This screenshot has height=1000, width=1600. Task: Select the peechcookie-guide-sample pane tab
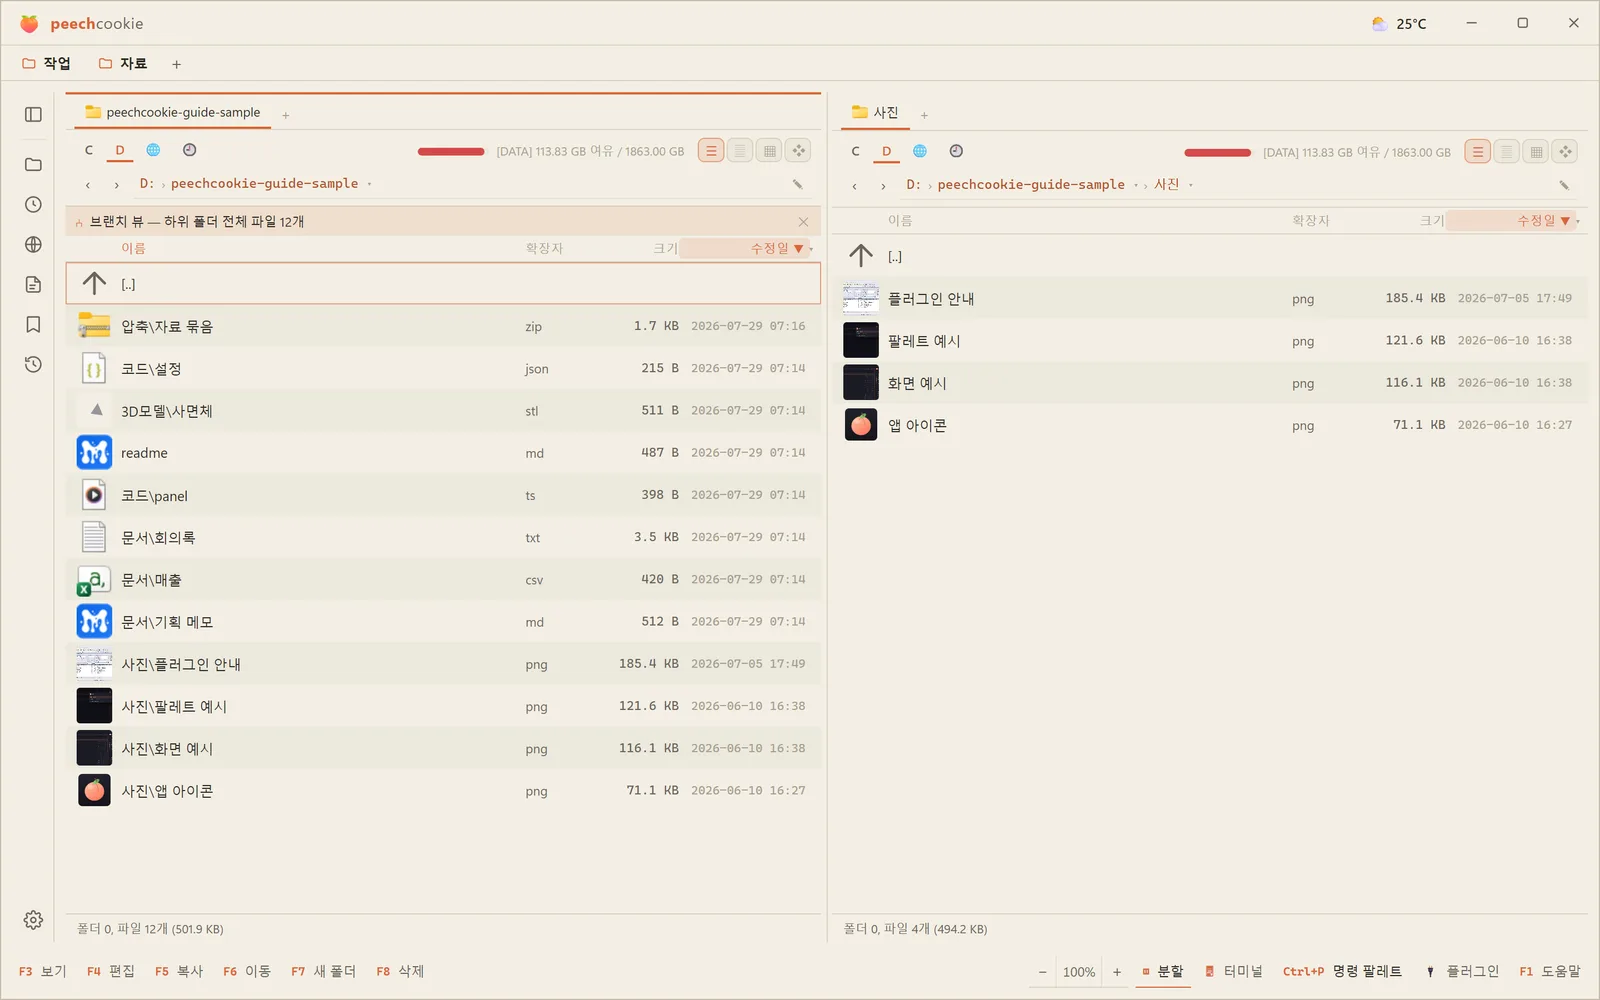[x=173, y=112]
